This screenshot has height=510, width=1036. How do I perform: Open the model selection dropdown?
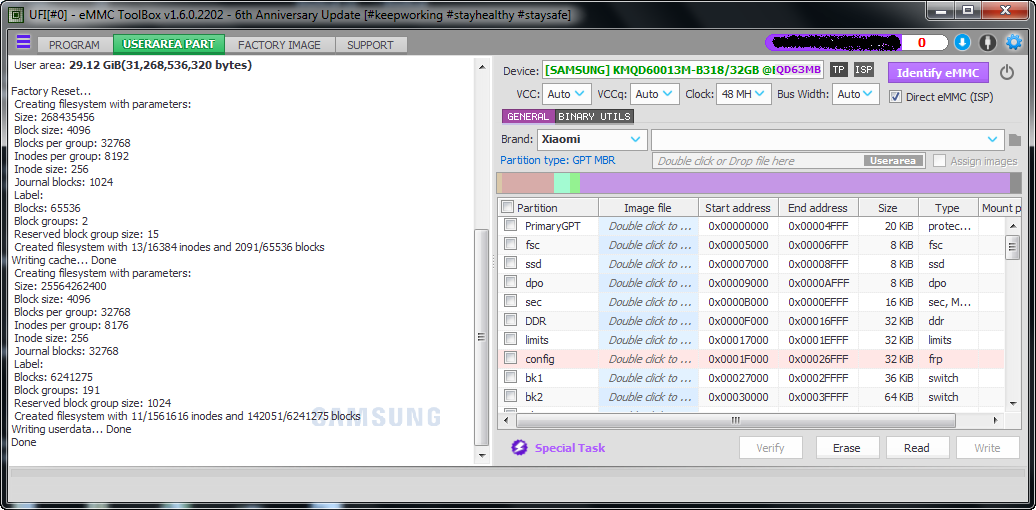point(827,139)
